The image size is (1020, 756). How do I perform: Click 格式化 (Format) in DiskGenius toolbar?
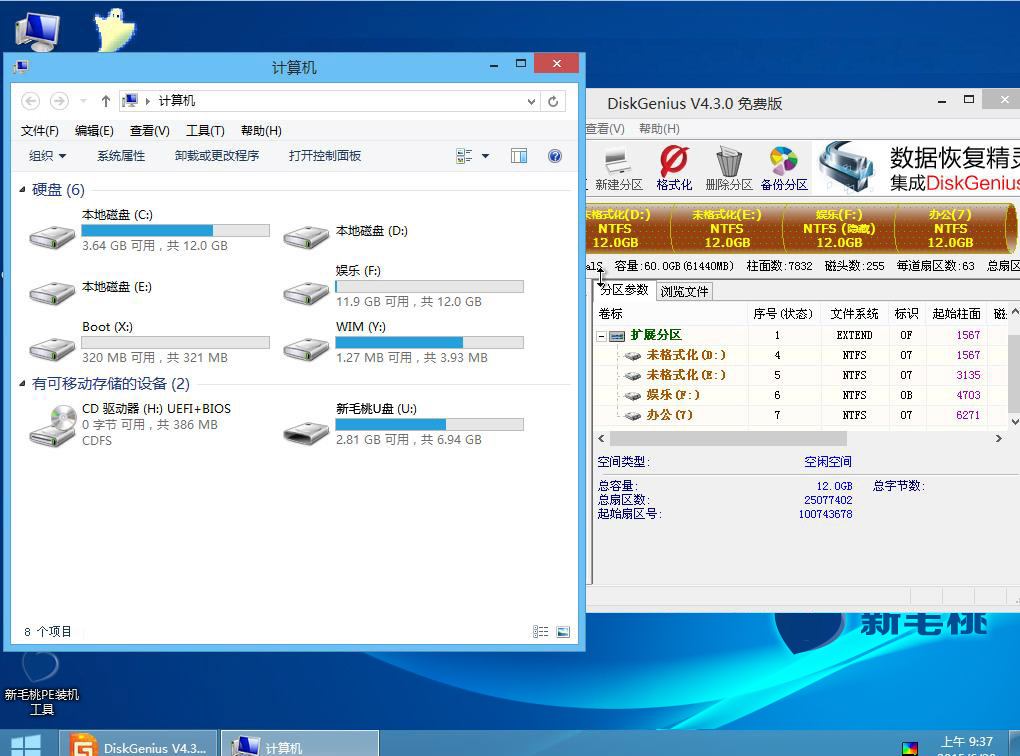click(674, 169)
